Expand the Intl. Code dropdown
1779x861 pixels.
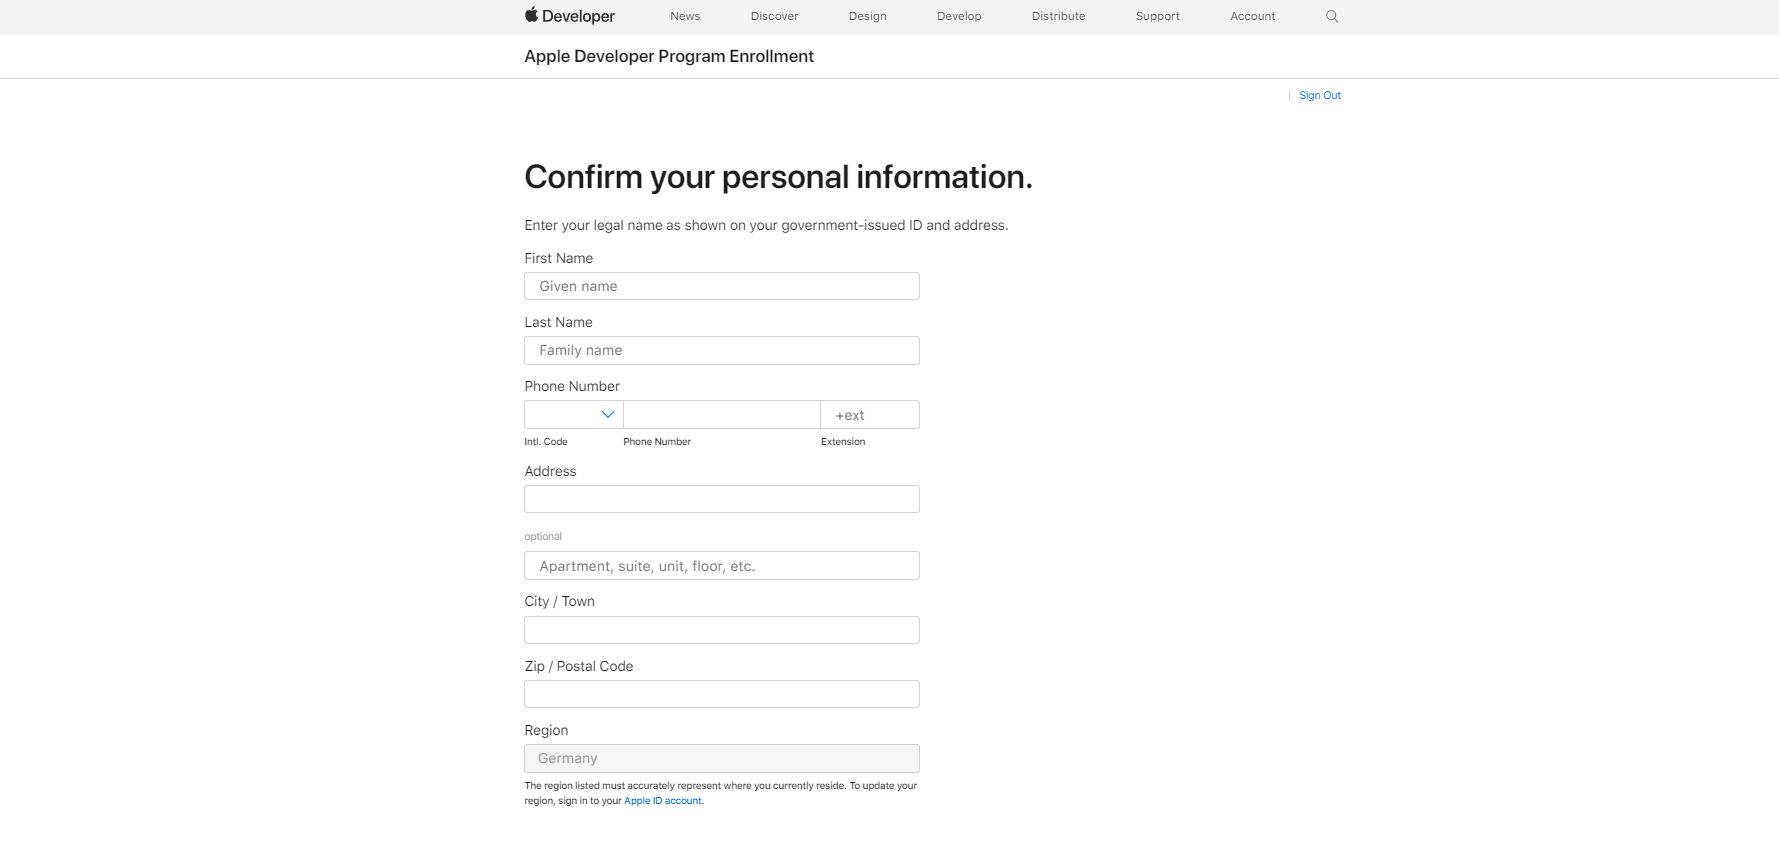coord(574,415)
